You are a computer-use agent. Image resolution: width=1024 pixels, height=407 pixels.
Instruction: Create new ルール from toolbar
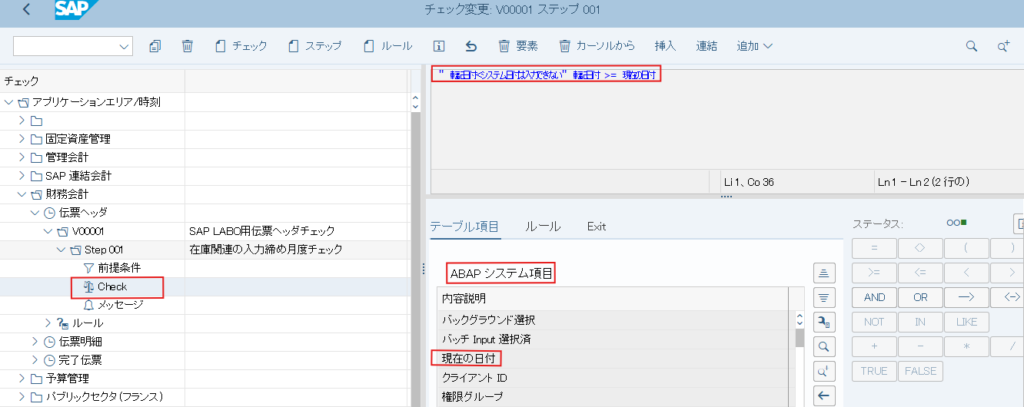click(388, 46)
